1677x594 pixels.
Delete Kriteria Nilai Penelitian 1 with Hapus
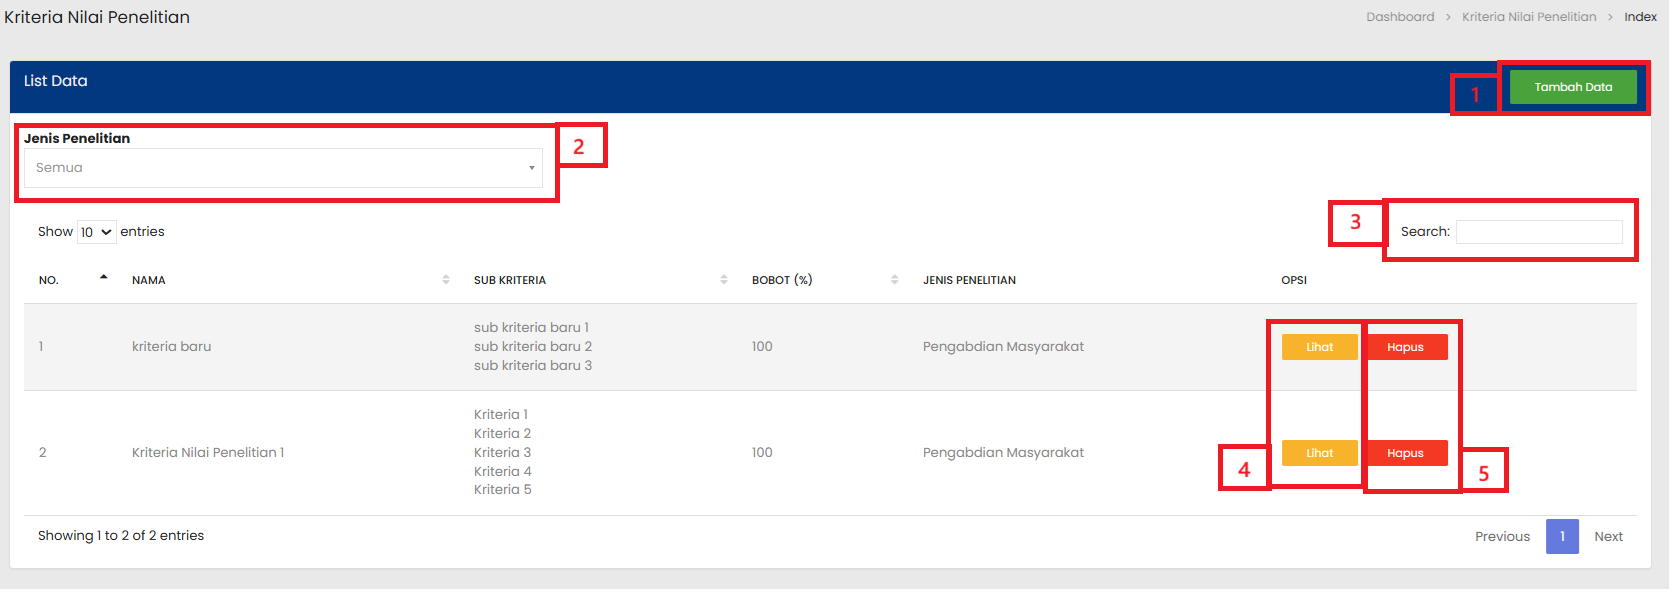[1405, 453]
